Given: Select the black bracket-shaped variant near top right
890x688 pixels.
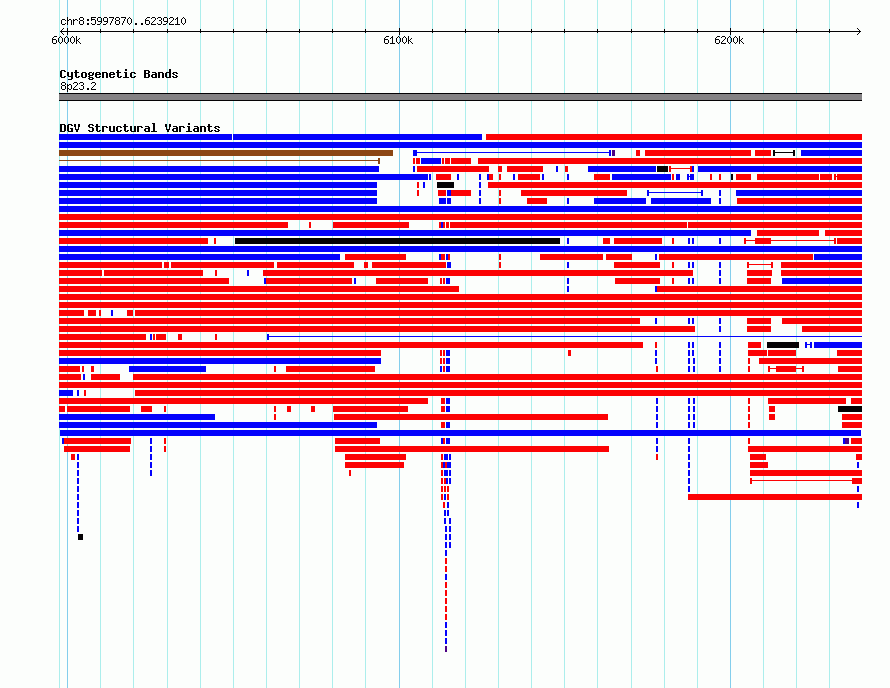Looking at the screenshot, I should (784, 153).
